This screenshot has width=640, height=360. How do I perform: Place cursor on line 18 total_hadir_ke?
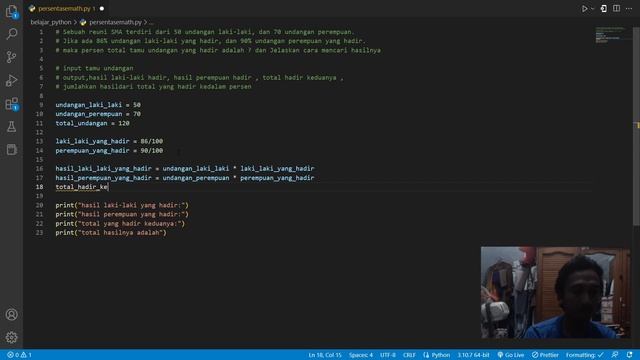[x=82, y=187]
